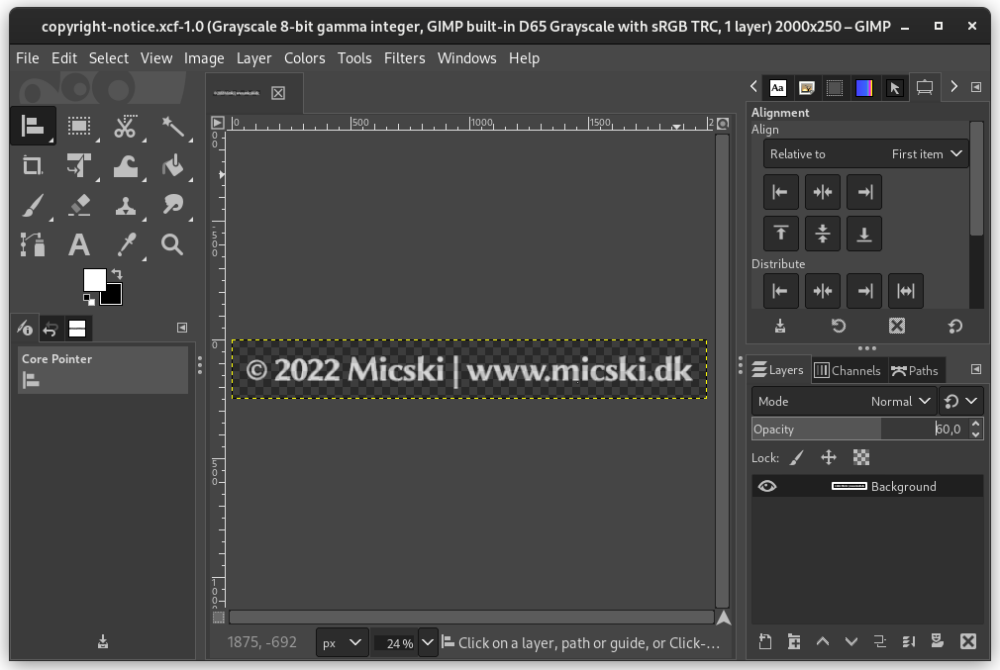Click the align bottom edge button
Screen dimensions: 1000x670
(863, 233)
